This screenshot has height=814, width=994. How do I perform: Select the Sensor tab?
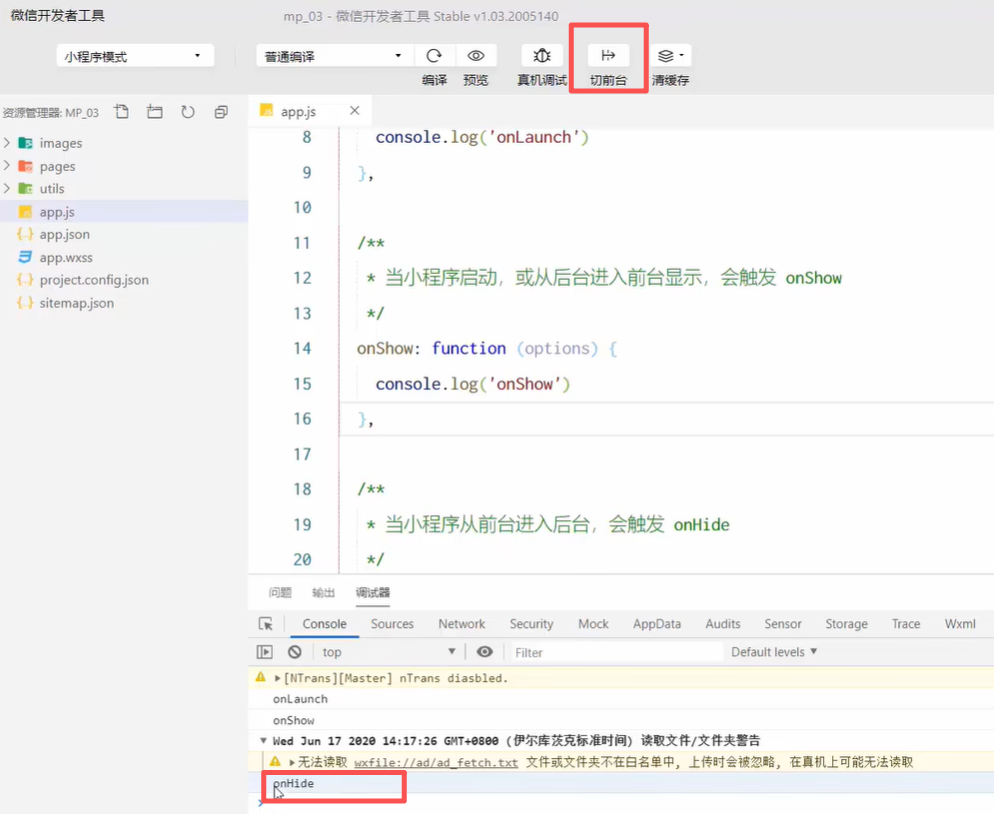pyautogui.click(x=783, y=624)
